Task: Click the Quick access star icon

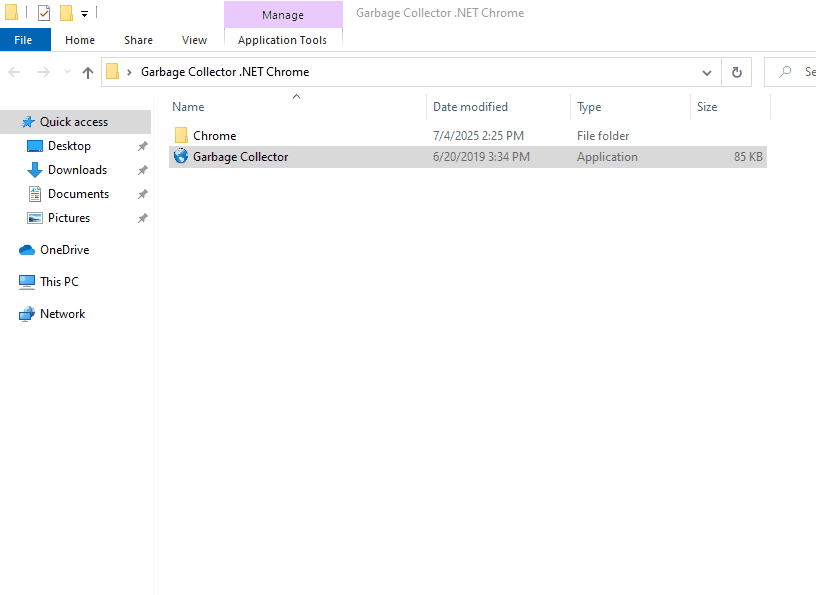Action: (28, 122)
